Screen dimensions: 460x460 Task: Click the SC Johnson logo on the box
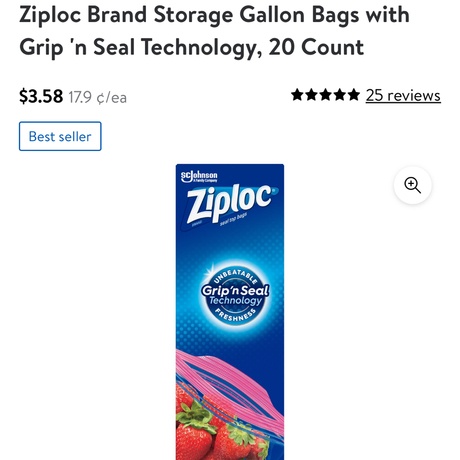click(199, 177)
